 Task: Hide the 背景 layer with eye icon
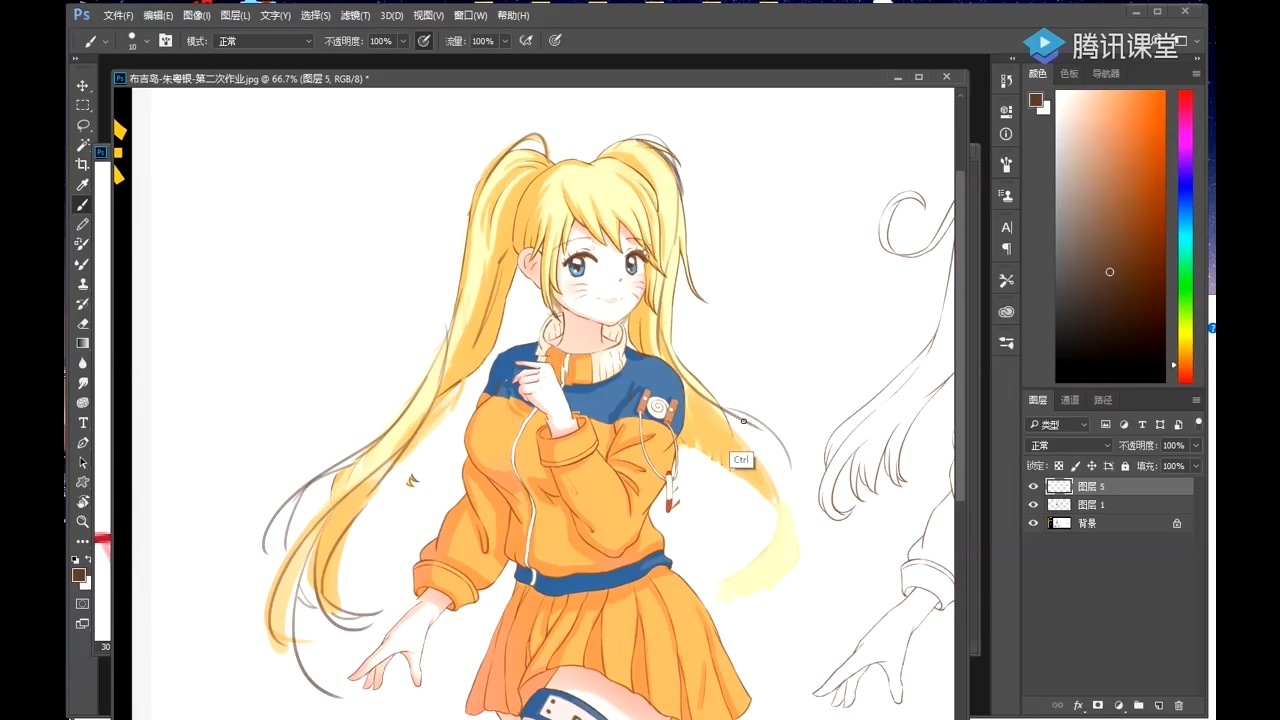click(1033, 523)
